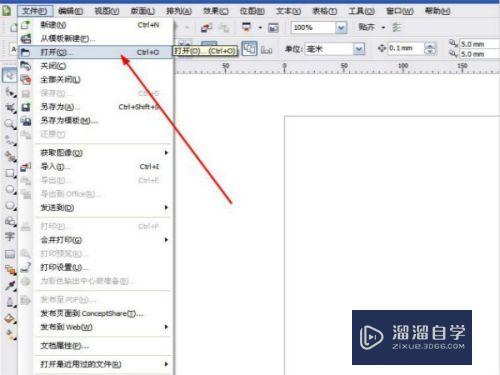This screenshot has width=500, height=375.
Task: Choose 导入(I)... menu entry
Action: (x=95, y=166)
